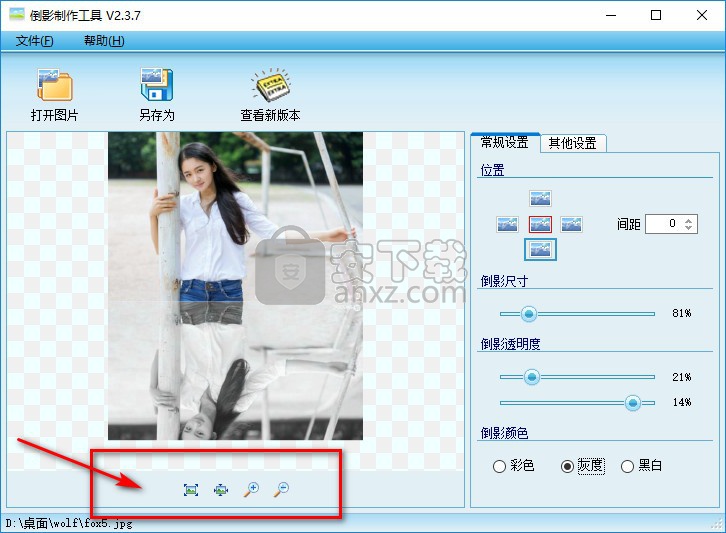The height and width of the screenshot is (533, 726).
Task: Set reflection position to left thumbnail
Action: (509, 224)
